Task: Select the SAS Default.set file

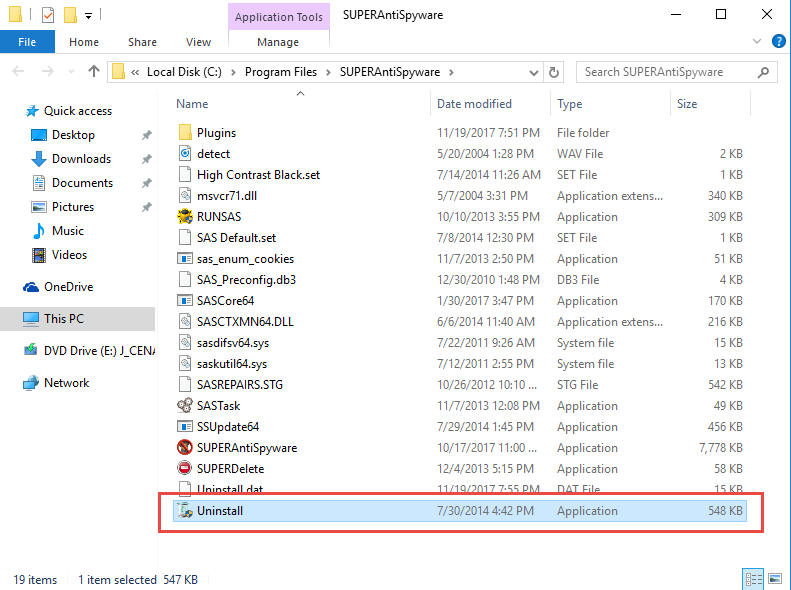Action: (x=236, y=238)
